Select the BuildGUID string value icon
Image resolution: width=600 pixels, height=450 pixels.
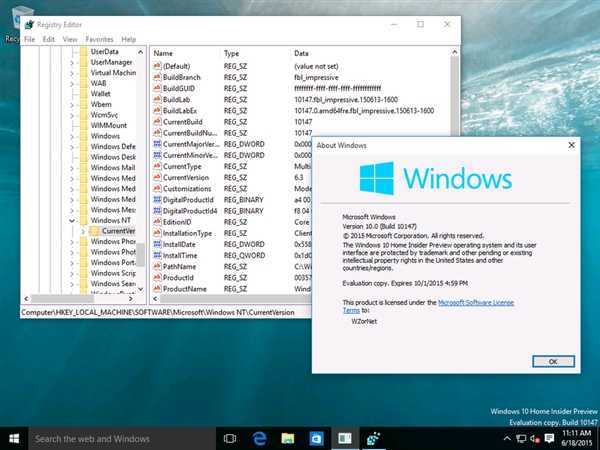pos(157,88)
